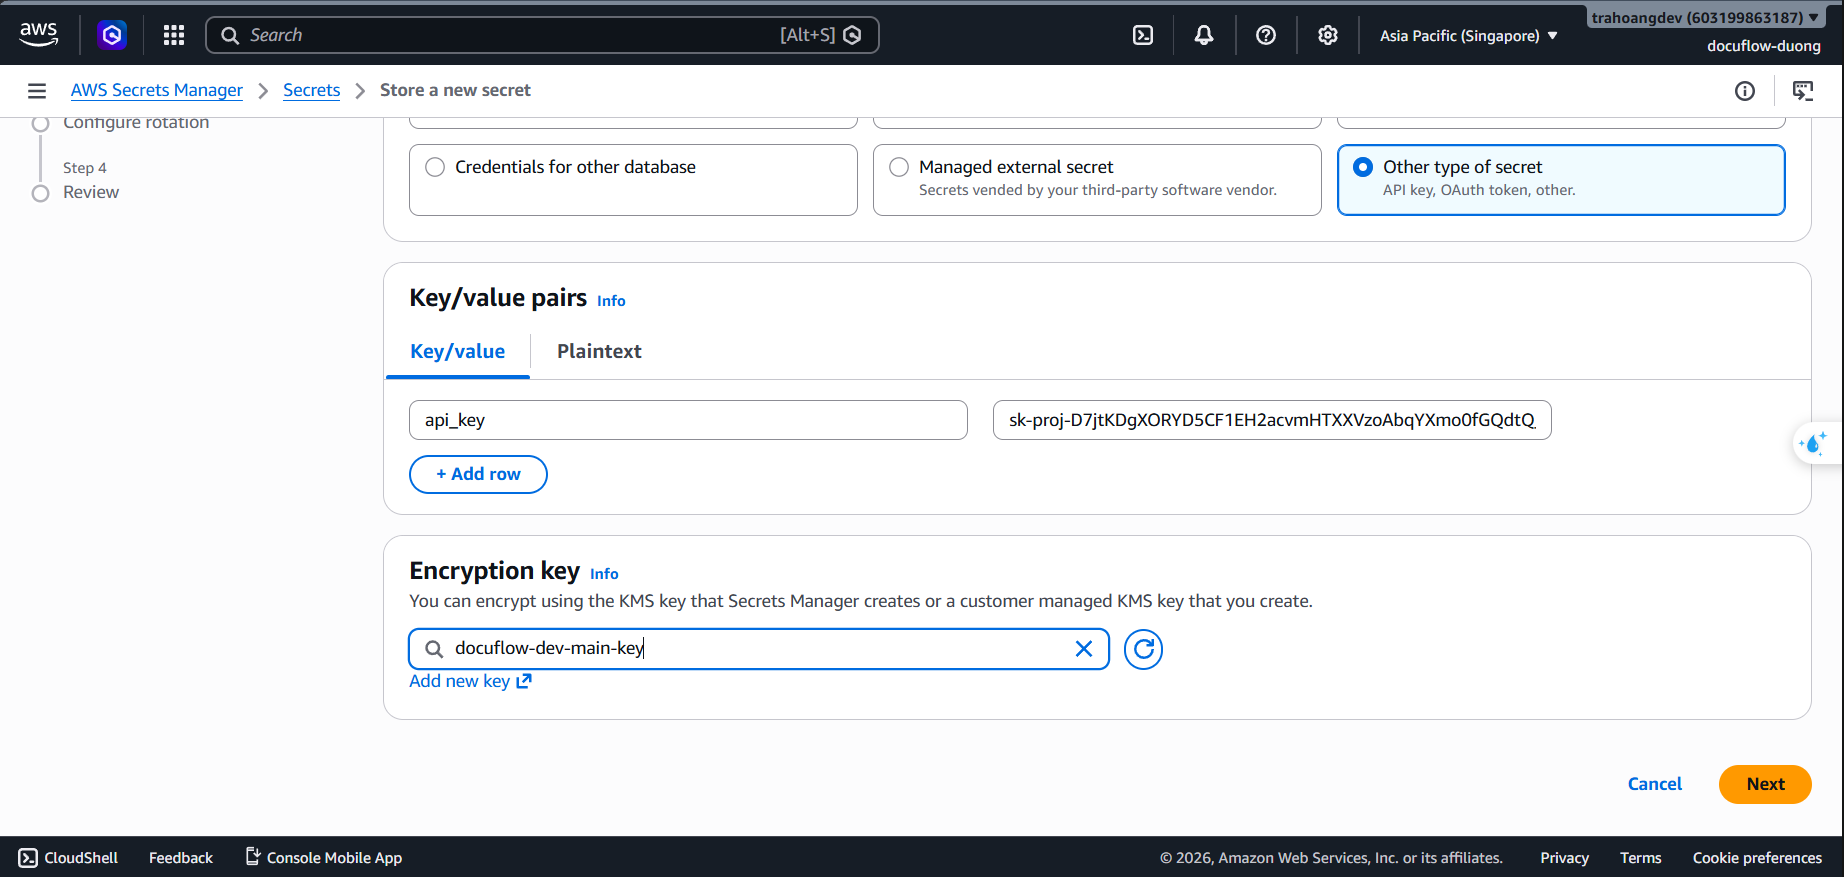Switch to the Key/value tab
The width and height of the screenshot is (1844, 877).
tap(458, 351)
